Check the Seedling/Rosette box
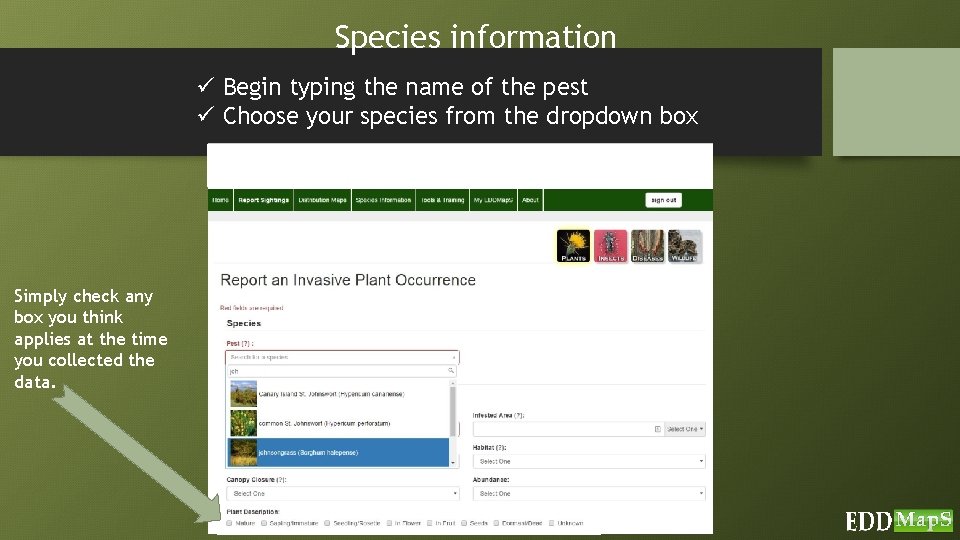This screenshot has height=540, width=960. pyautogui.click(x=328, y=523)
